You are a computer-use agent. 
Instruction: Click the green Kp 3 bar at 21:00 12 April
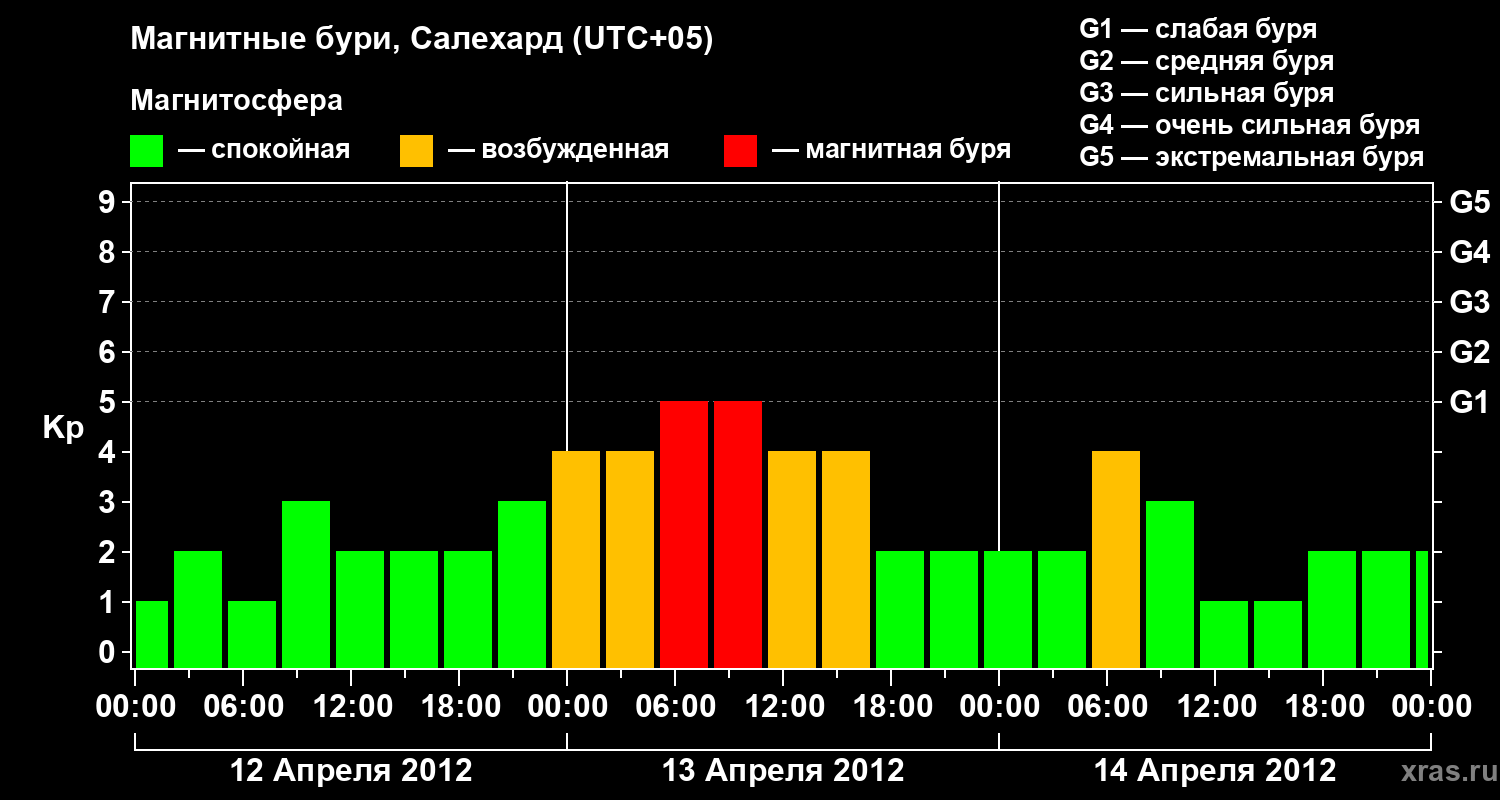pos(522,585)
